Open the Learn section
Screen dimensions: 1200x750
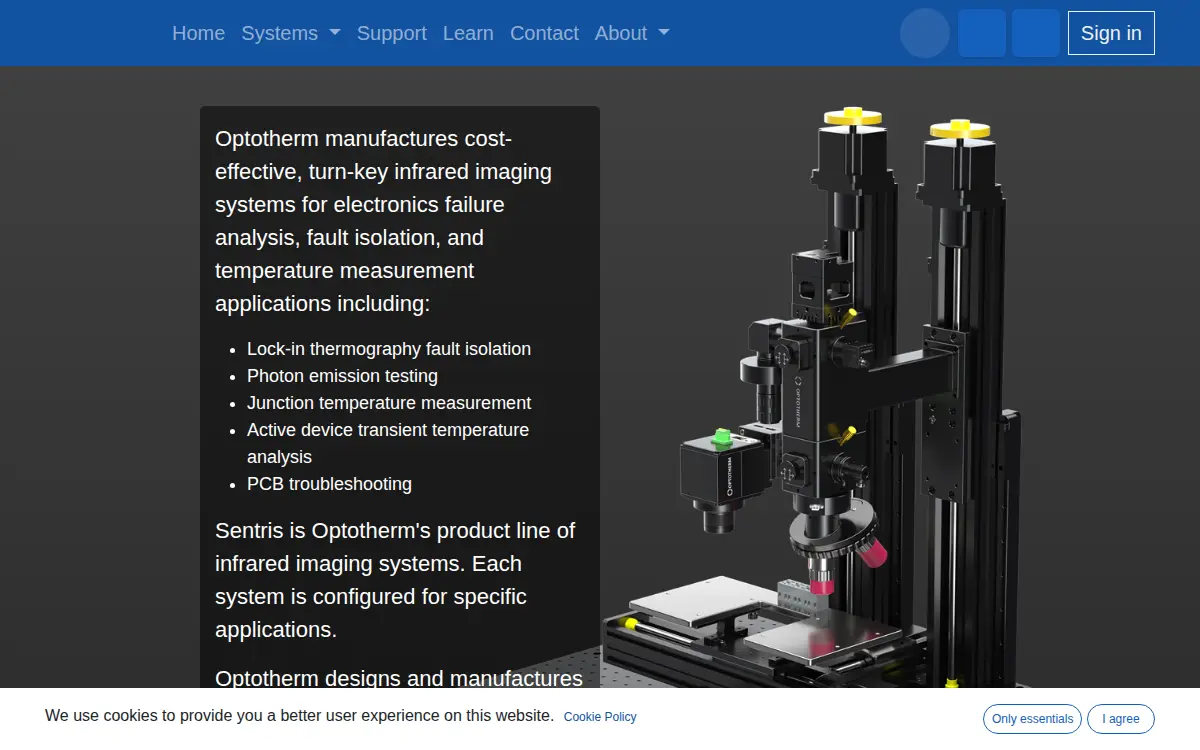pyautogui.click(x=468, y=33)
